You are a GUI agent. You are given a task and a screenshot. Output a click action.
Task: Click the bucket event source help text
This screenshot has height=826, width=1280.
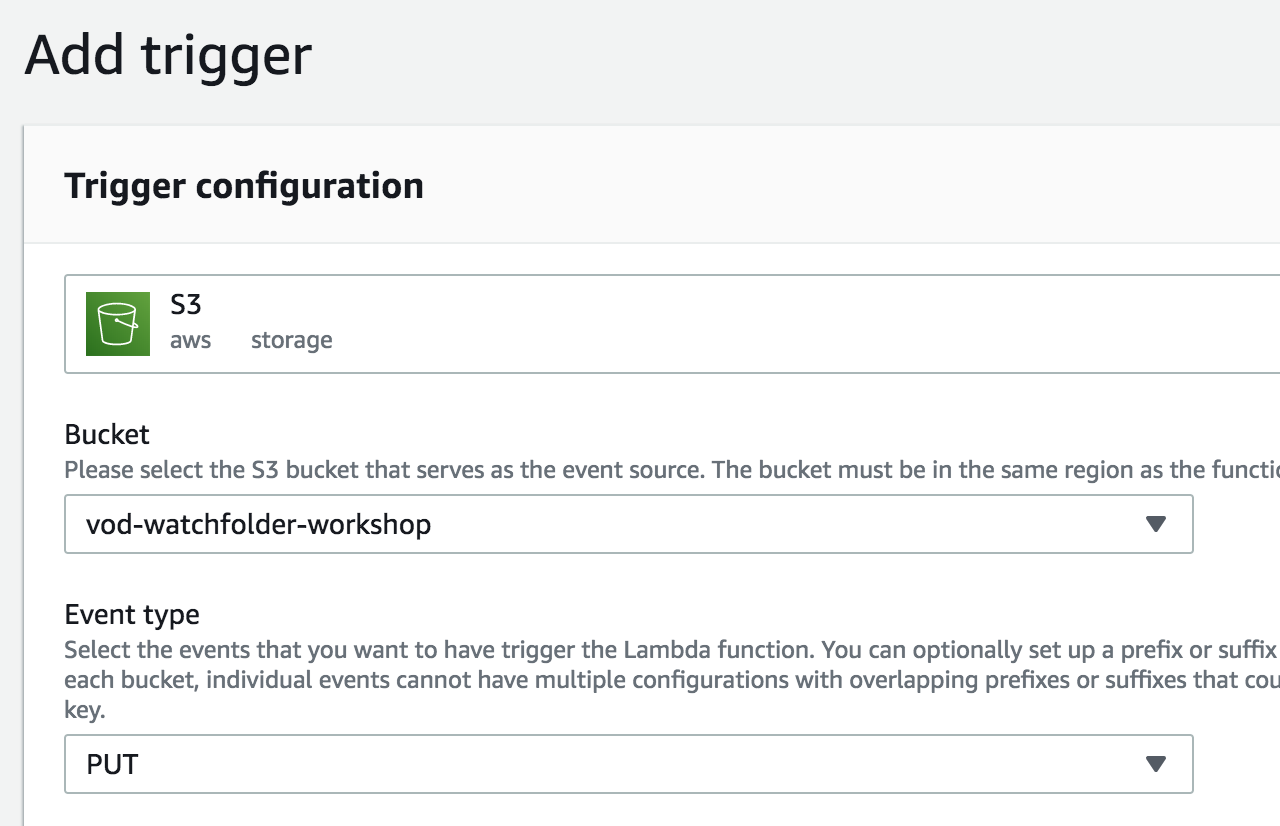pos(672,470)
